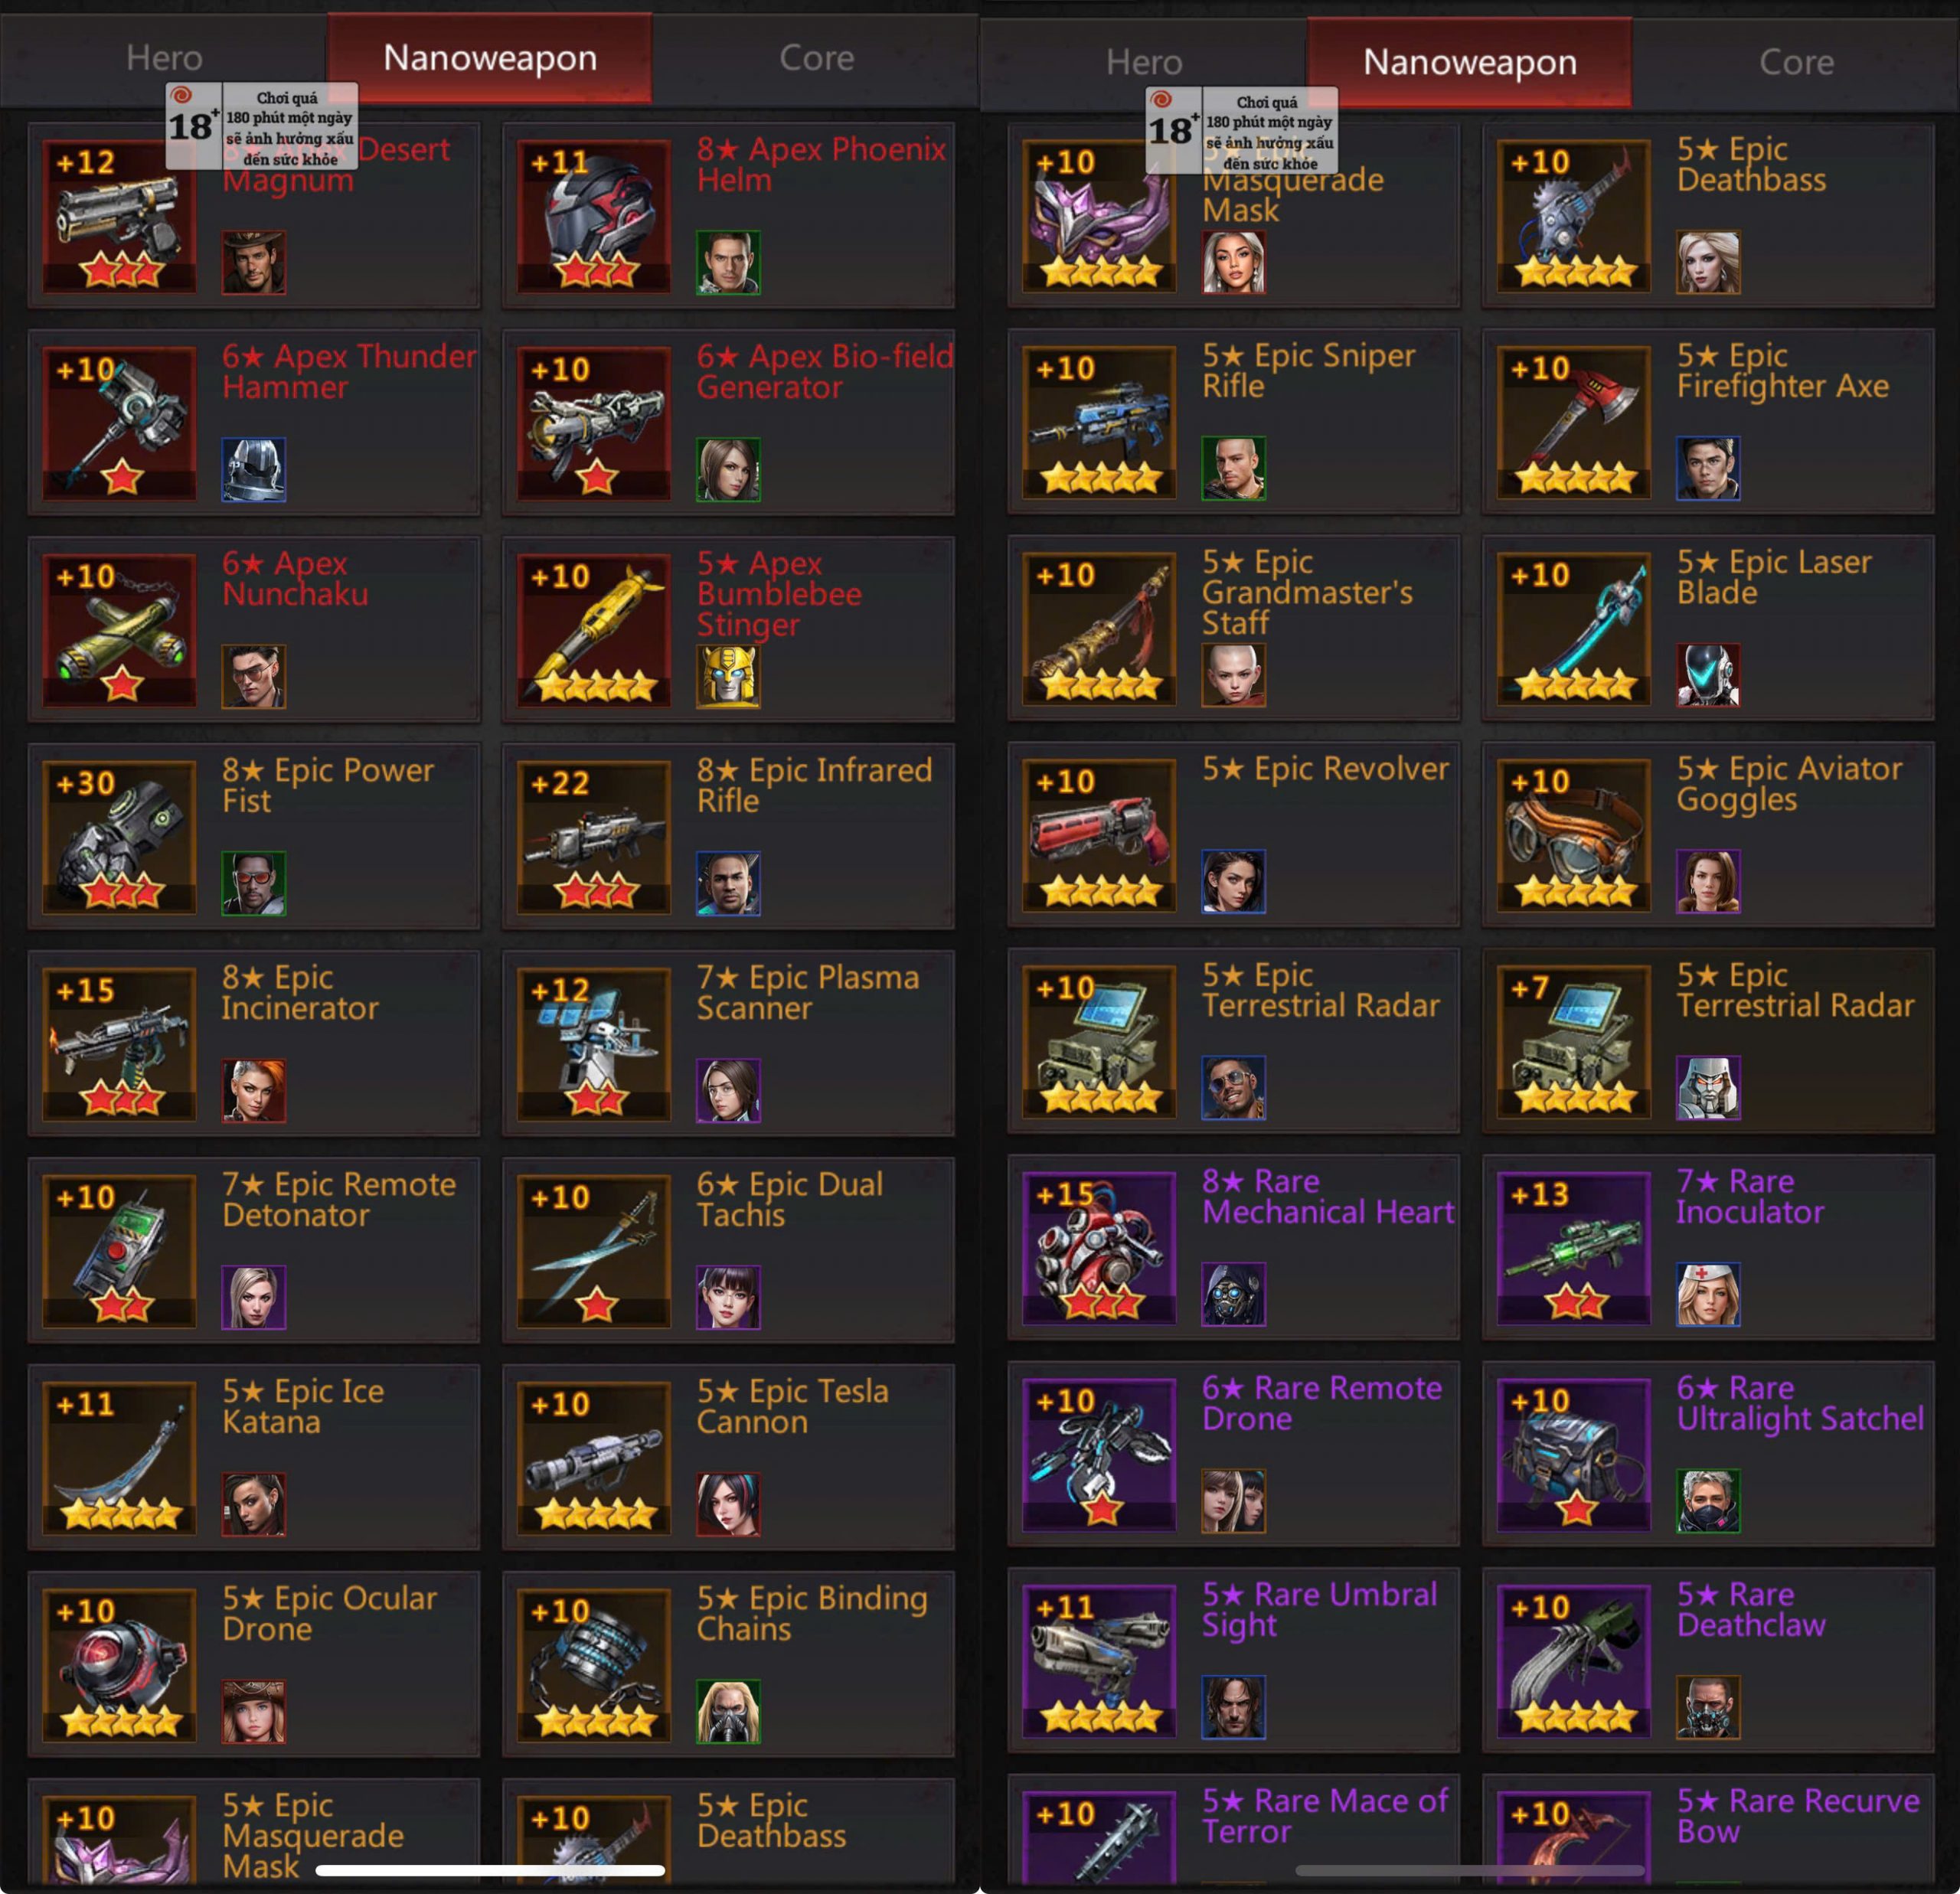Tap the Bumblebee hero portrait

coord(728,676)
